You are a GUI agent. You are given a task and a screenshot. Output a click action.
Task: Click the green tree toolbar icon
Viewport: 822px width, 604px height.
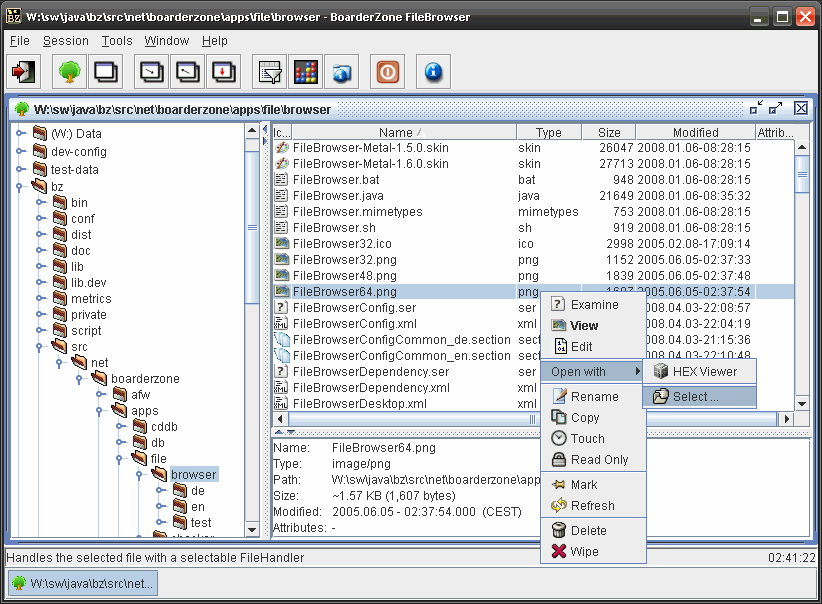pos(69,71)
